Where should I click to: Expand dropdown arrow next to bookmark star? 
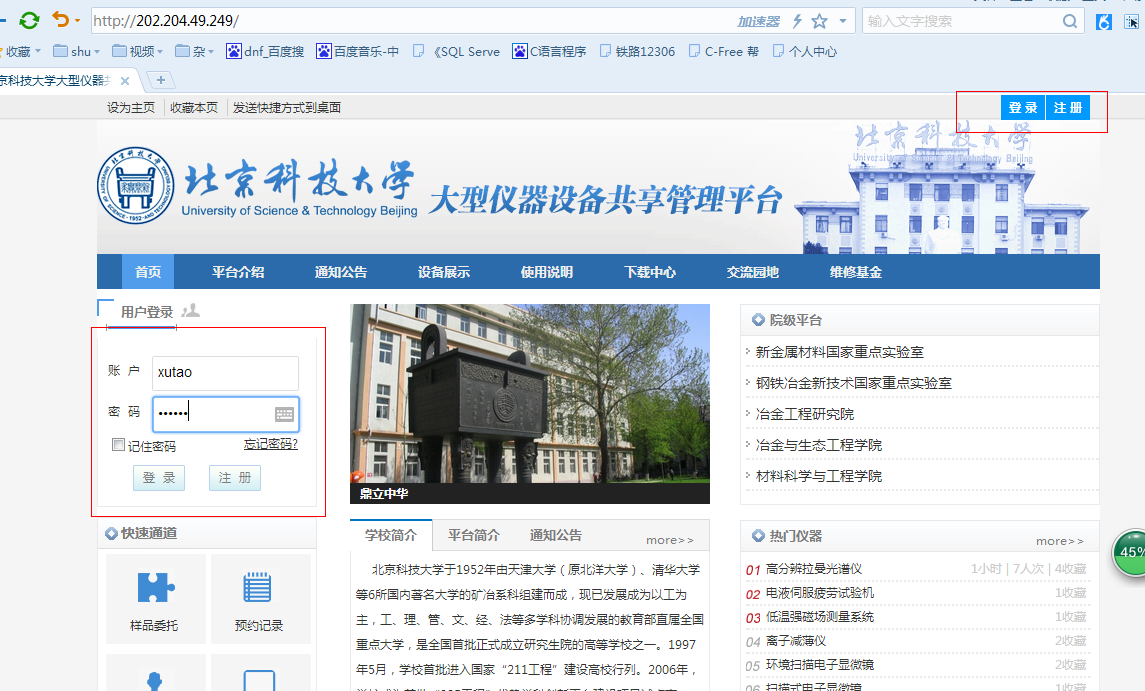click(x=842, y=21)
